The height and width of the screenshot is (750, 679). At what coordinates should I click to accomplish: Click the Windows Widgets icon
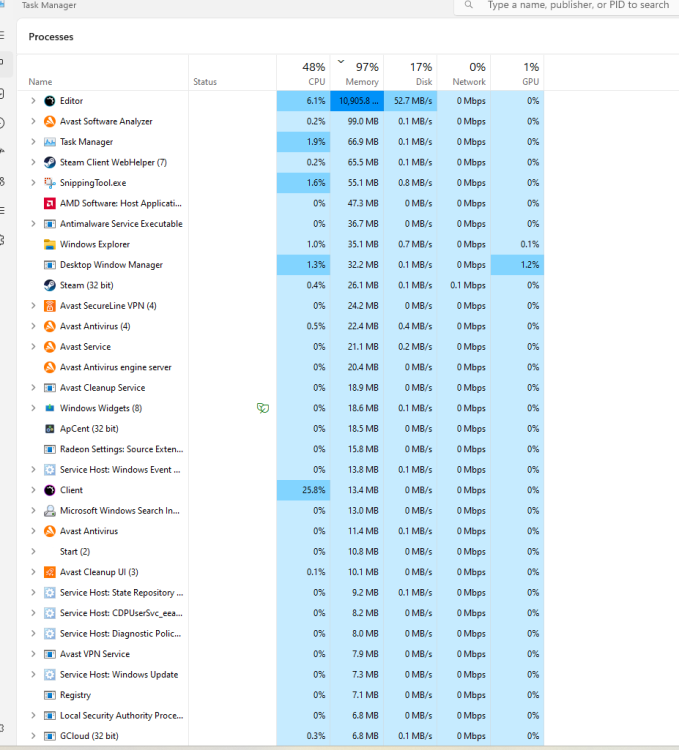(50, 408)
